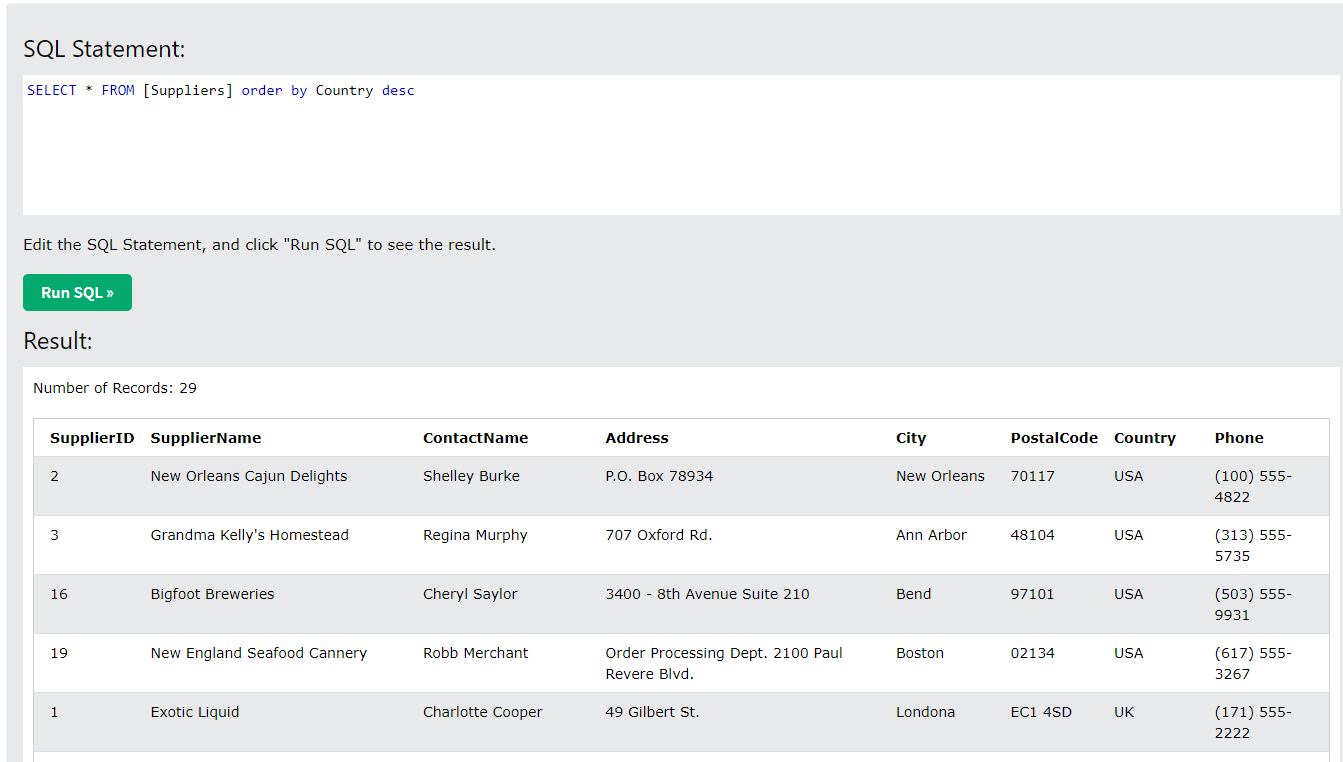Click the ContactName column header
This screenshot has width=1343, height=762.
[x=475, y=438]
